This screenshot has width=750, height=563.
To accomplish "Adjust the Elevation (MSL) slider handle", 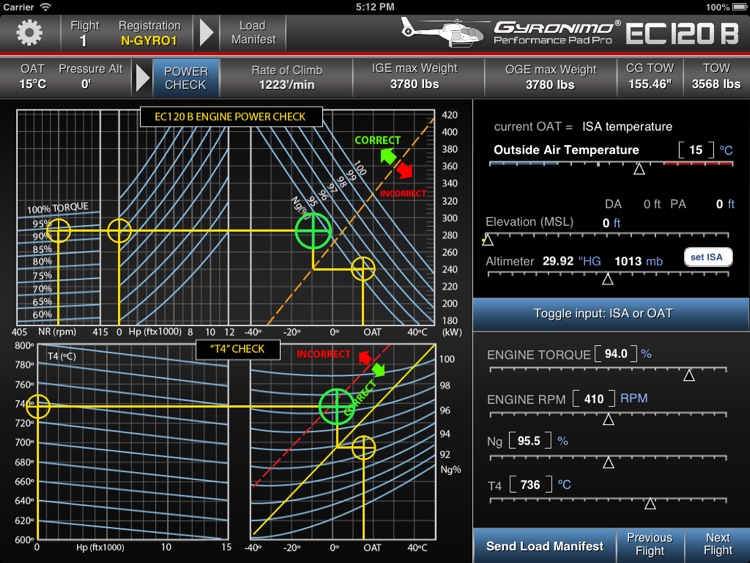I will 487,240.
